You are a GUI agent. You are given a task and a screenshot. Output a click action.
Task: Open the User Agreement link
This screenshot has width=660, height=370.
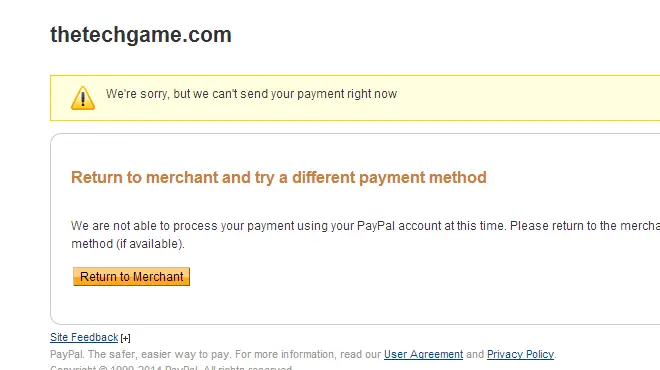coord(423,354)
